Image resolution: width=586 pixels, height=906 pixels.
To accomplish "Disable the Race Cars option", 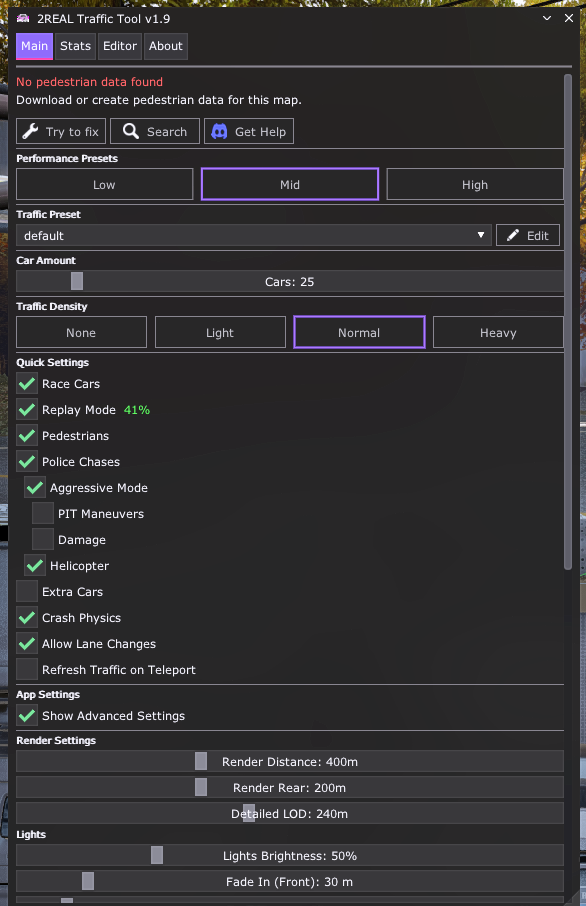I will [x=26, y=384].
